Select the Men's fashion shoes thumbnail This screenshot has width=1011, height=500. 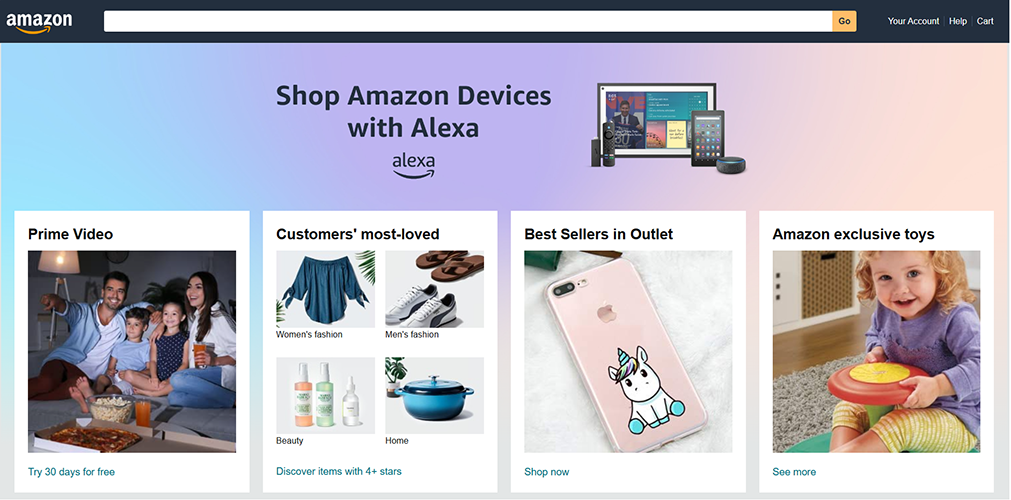click(435, 289)
